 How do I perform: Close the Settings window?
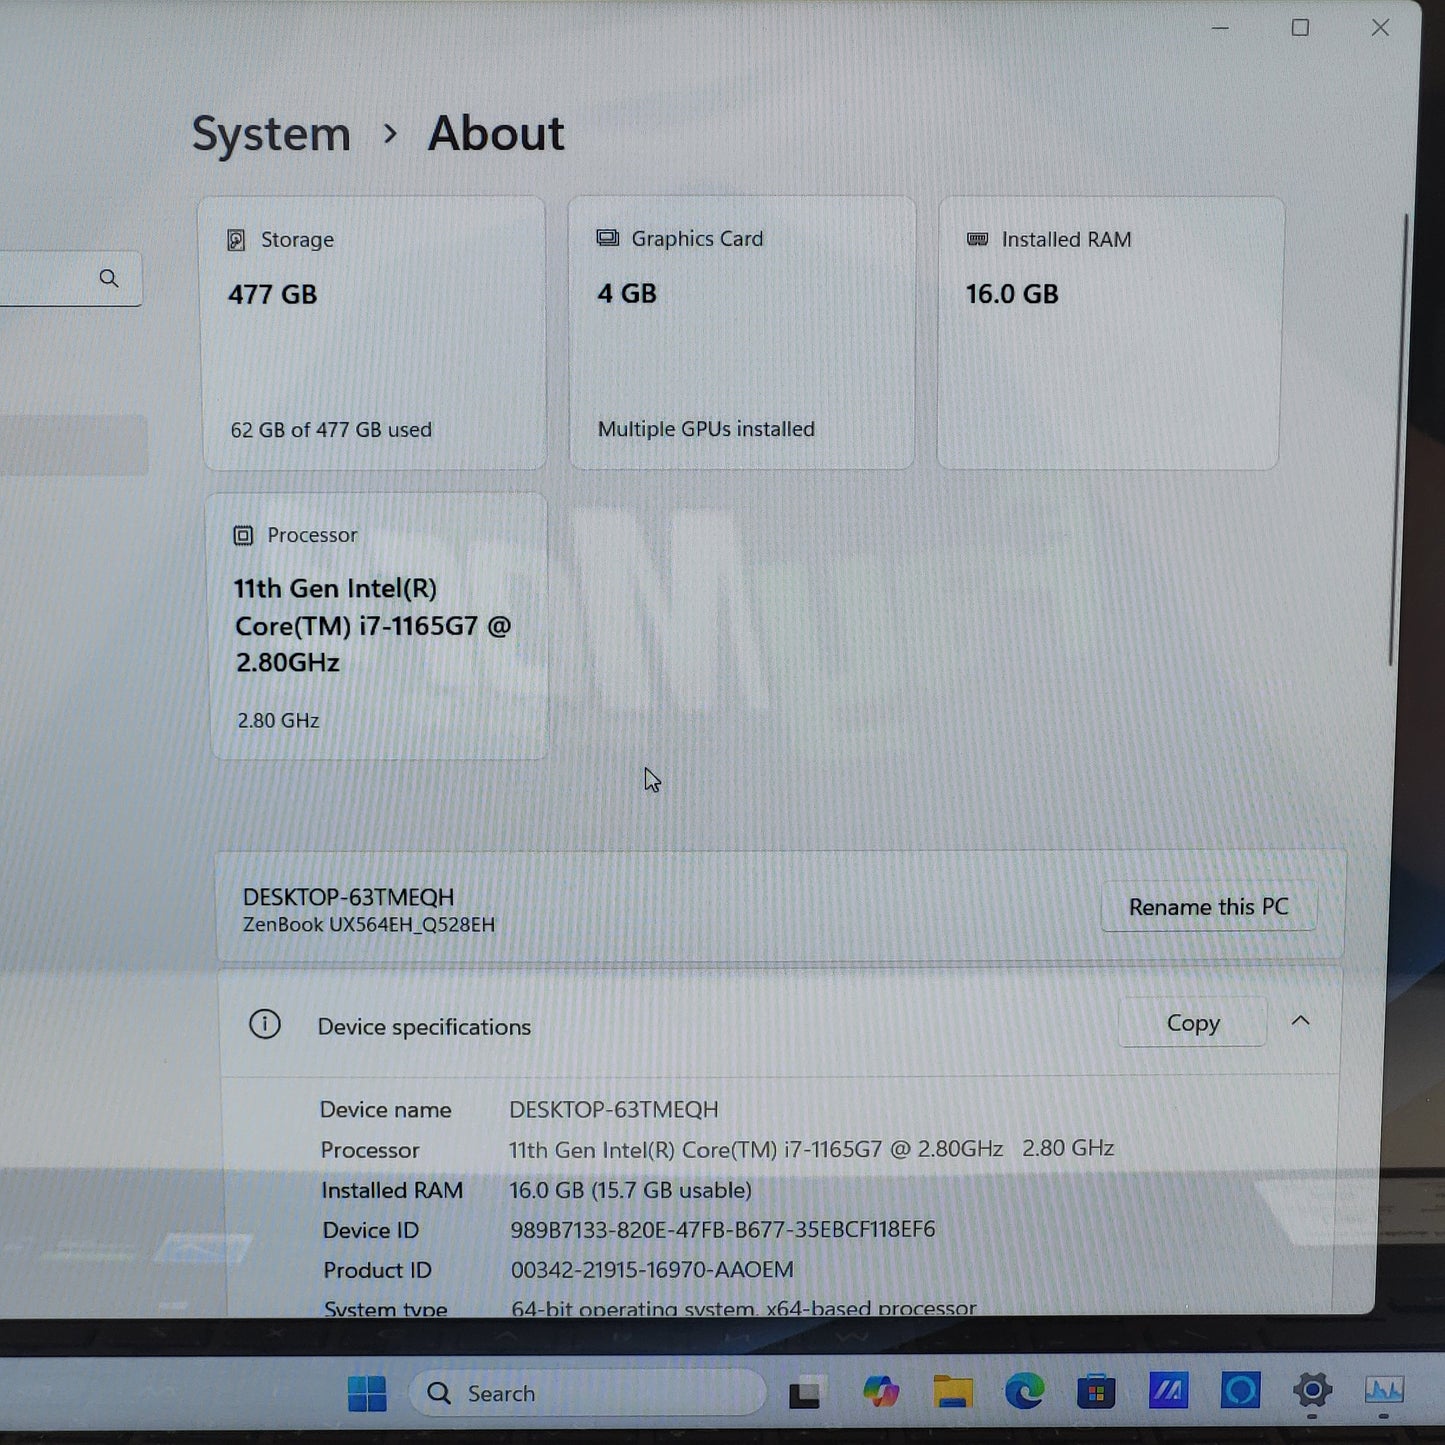[1380, 28]
